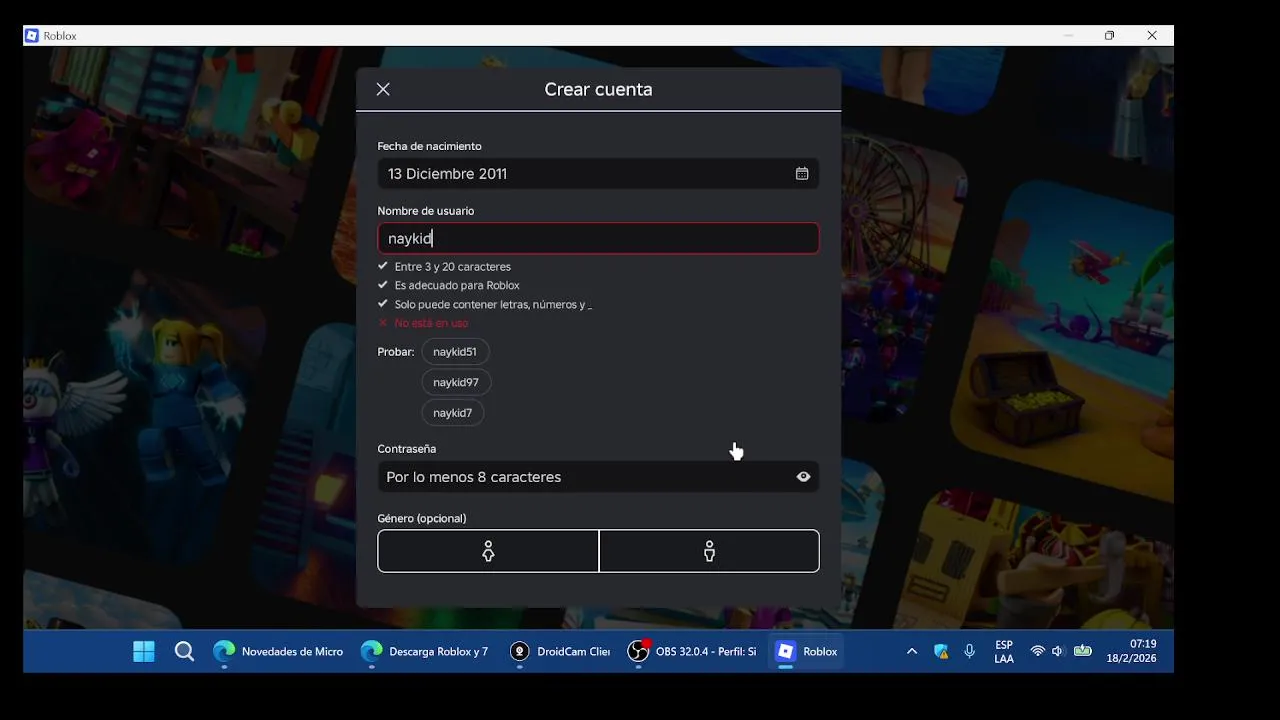
Task: Click 'Entre 3 y 20 caracteres' text
Action: [x=452, y=267]
